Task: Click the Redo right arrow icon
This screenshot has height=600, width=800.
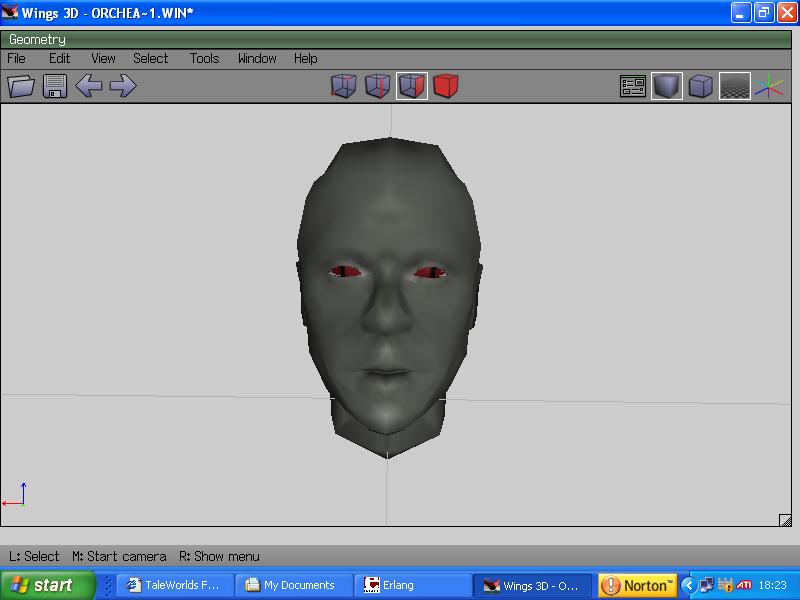Action: [123, 86]
